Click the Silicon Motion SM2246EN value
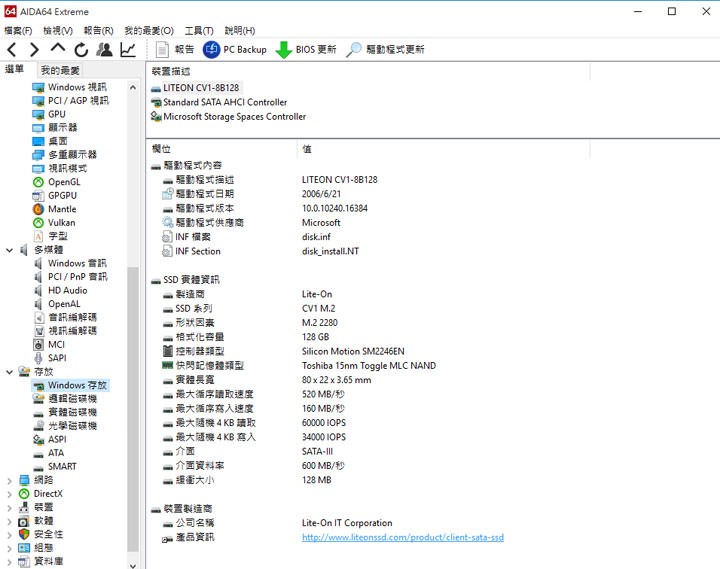Screen dimensions: 720x569 coord(353,351)
